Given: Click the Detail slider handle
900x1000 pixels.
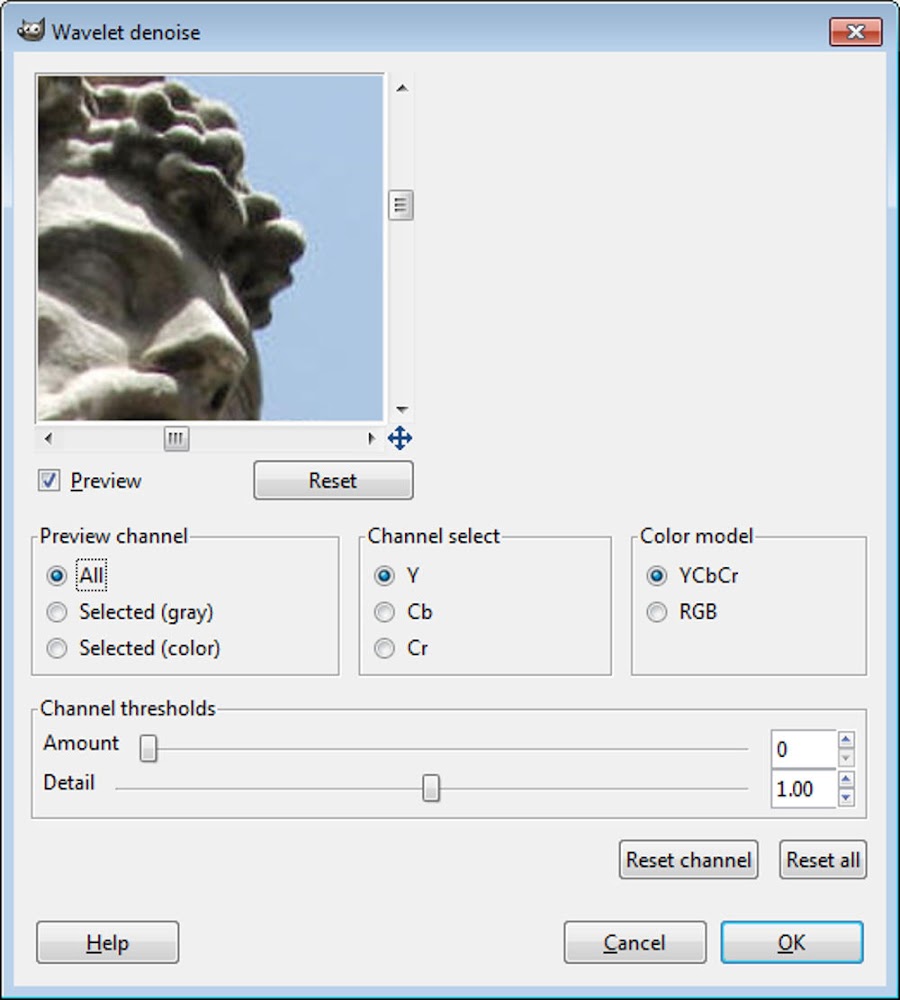Looking at the screenshot, I should click(x=431, y=788).
